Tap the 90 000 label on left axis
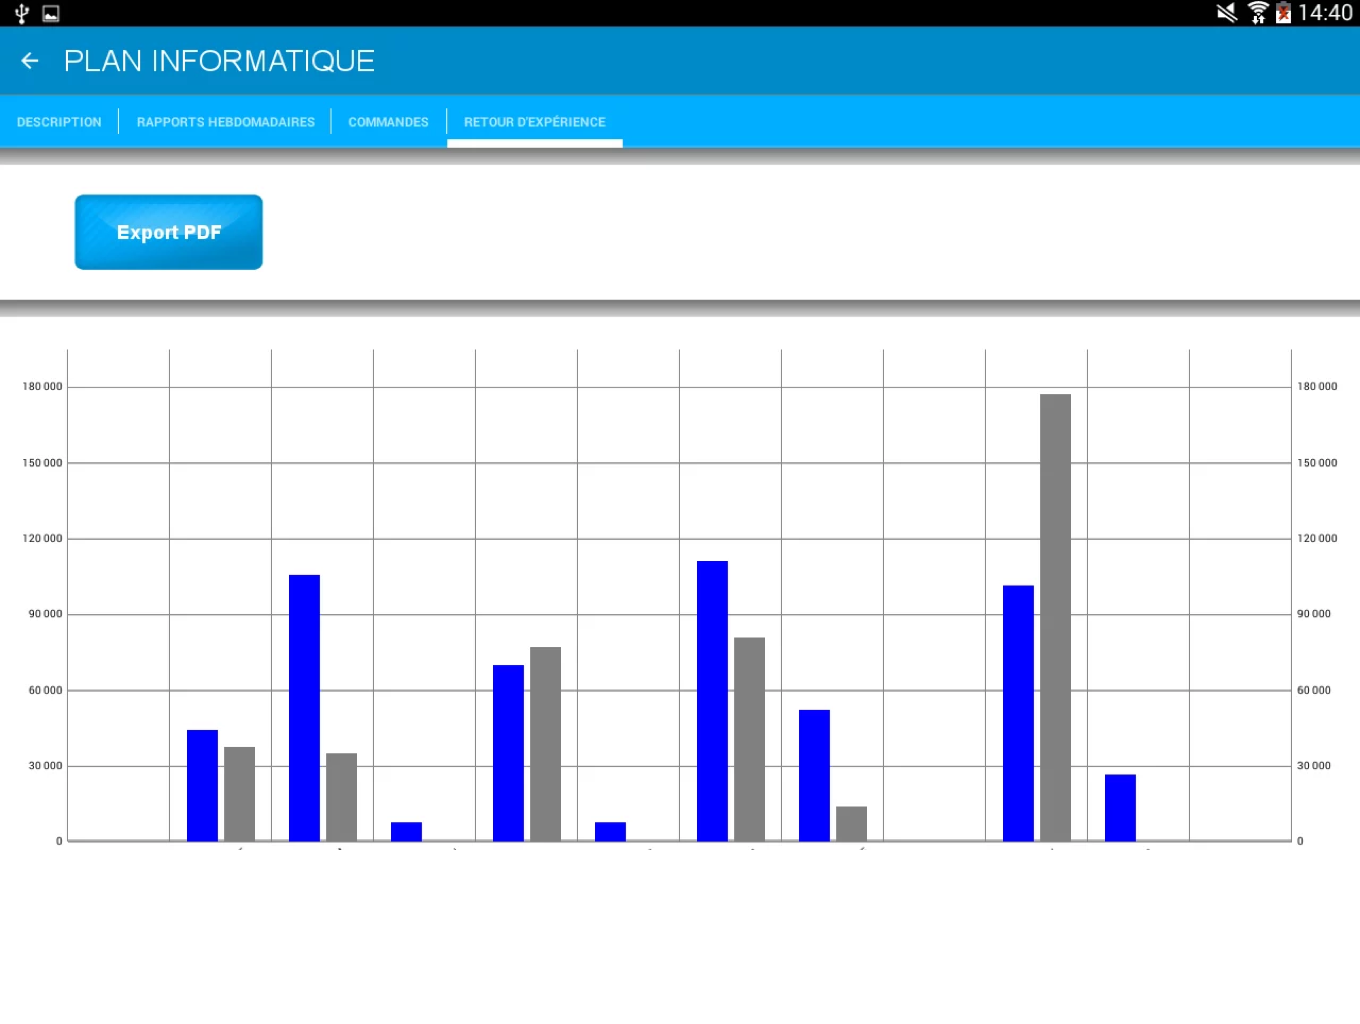The height and width of the screenshot is (1024, 1360). tap(45, 614)
